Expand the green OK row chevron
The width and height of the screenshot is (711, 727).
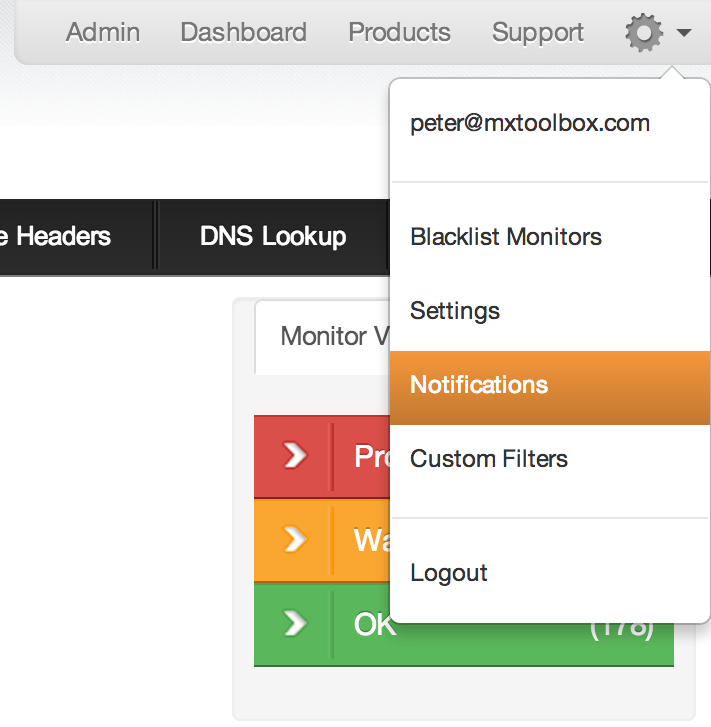294,624
